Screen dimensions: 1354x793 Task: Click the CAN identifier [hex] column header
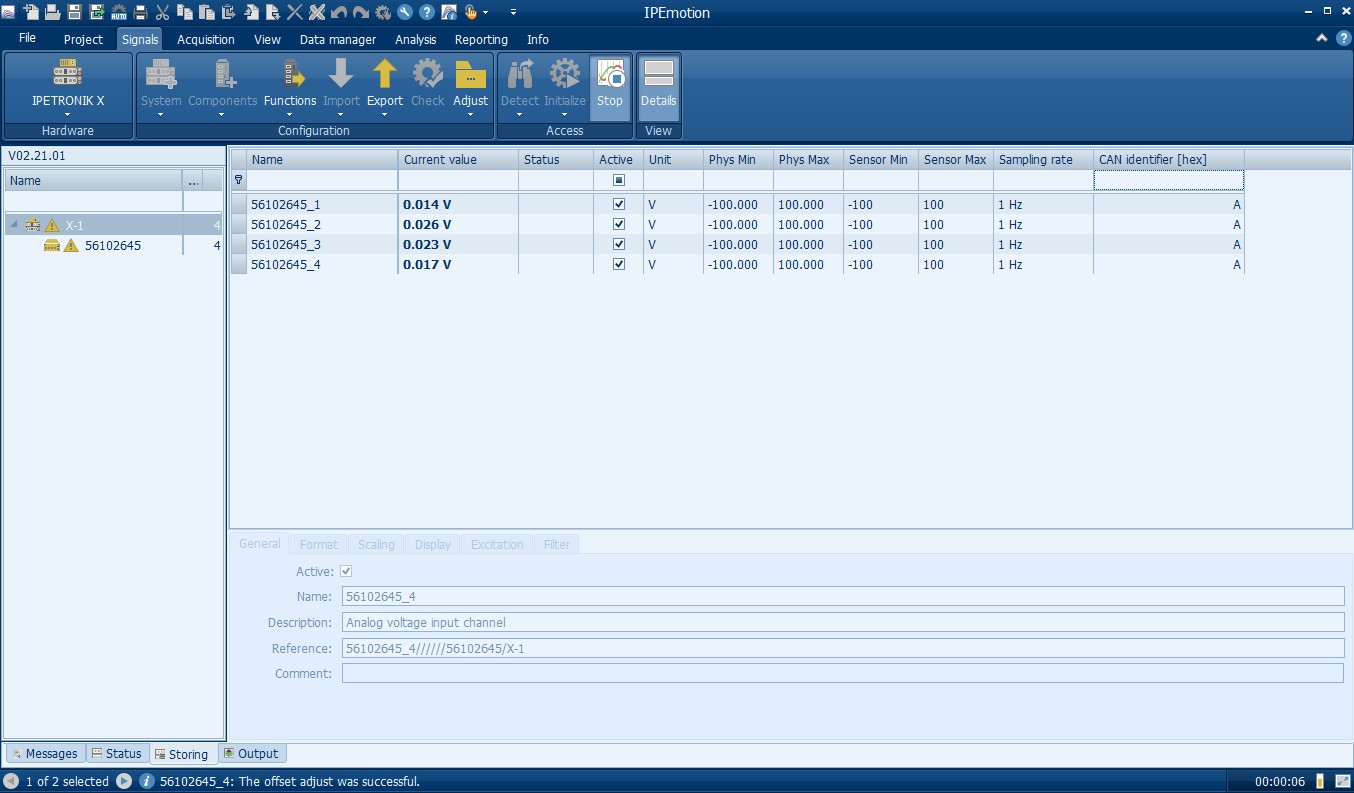pyautogui.click(x=1169, y=160)
